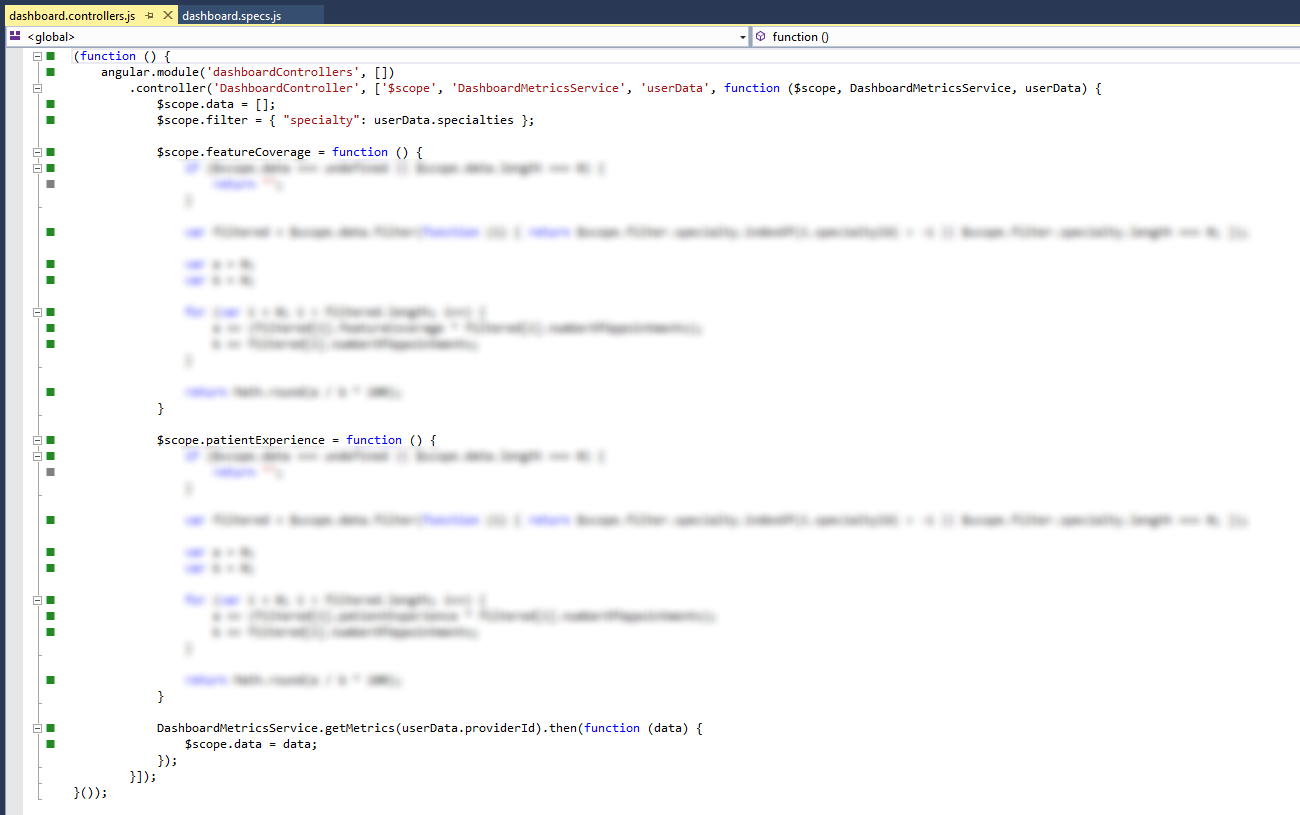This screenshot has width=1300, height=815.
Task: Click green marker beside $scope.filter line
Action: 51,120
